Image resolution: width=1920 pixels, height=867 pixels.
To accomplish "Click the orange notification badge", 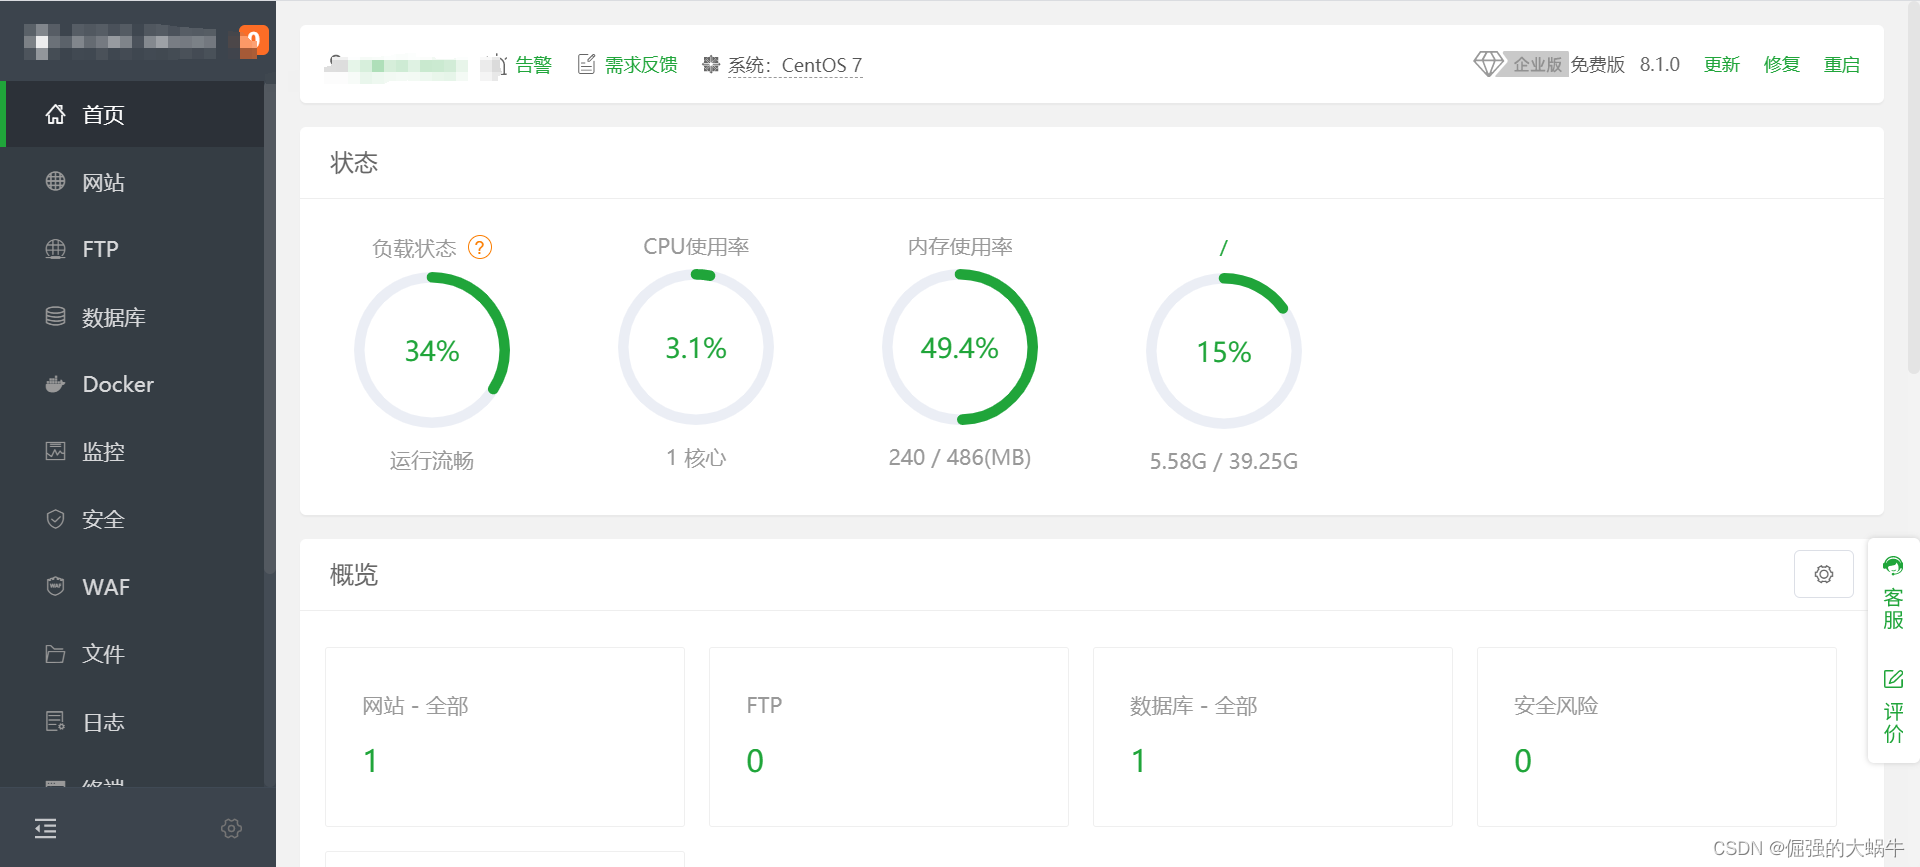I will [254, 39].
